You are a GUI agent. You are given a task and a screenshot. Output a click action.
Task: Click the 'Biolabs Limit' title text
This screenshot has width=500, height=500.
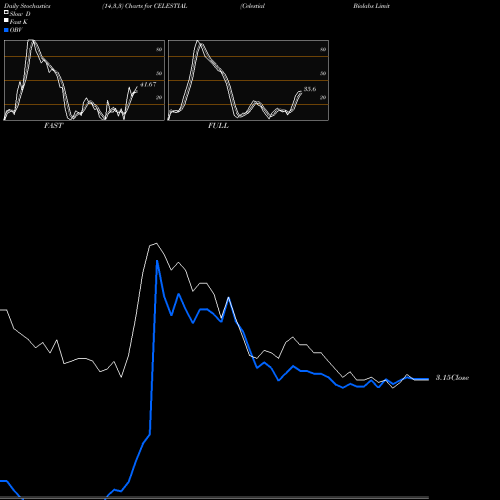pyautogui.click(x=371, y=6)
